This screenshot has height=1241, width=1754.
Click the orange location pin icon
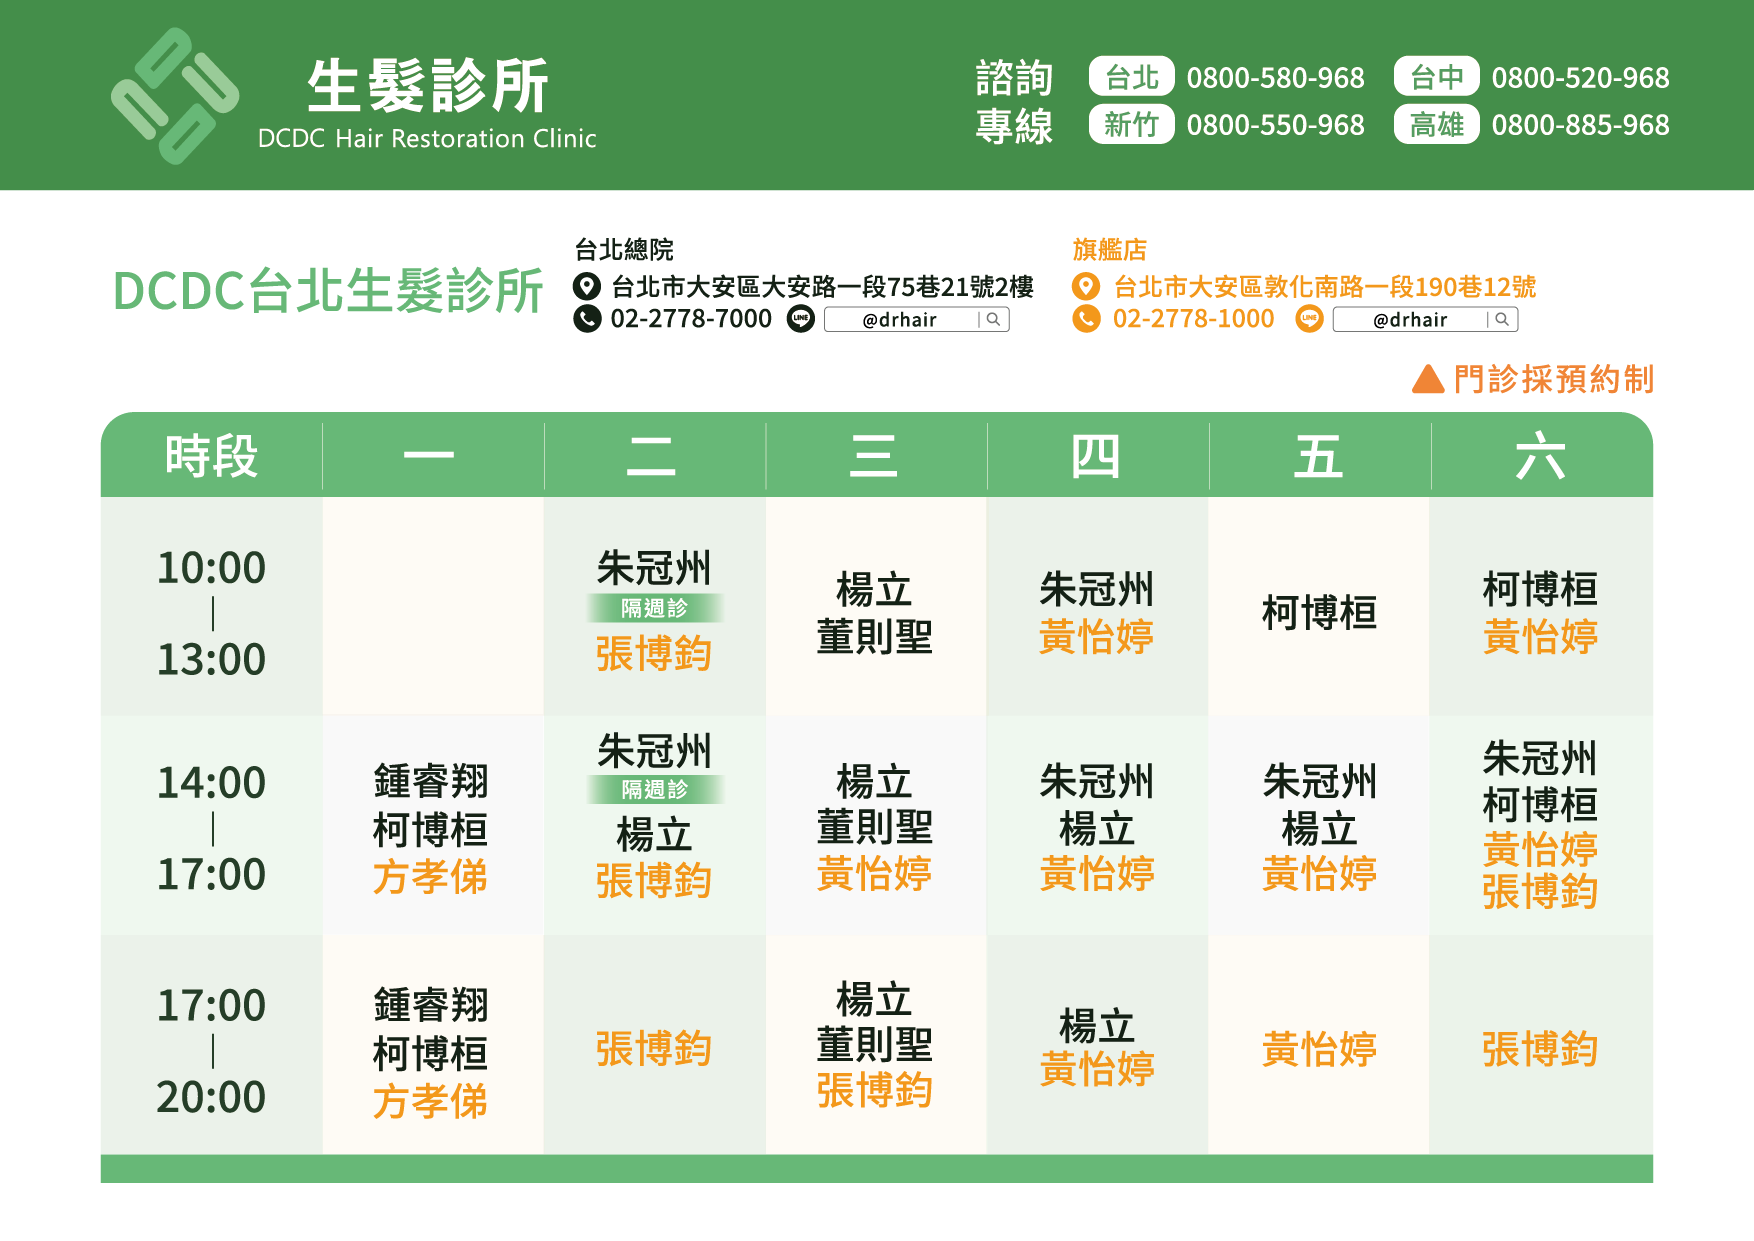pyautogui.click(x=1085, y=287)
